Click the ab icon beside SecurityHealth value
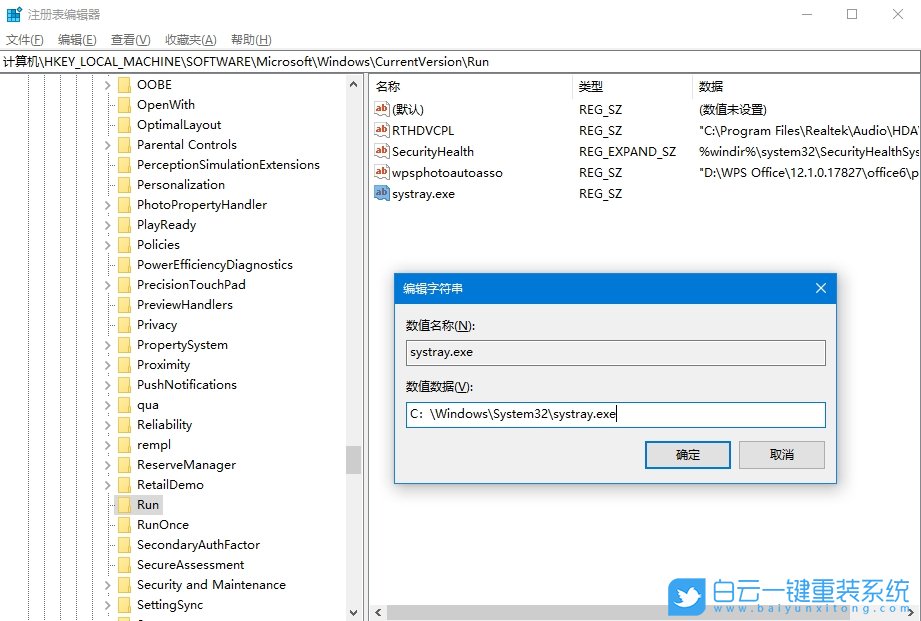This screenshot has width=921, height=621. [x=380, y=151]
